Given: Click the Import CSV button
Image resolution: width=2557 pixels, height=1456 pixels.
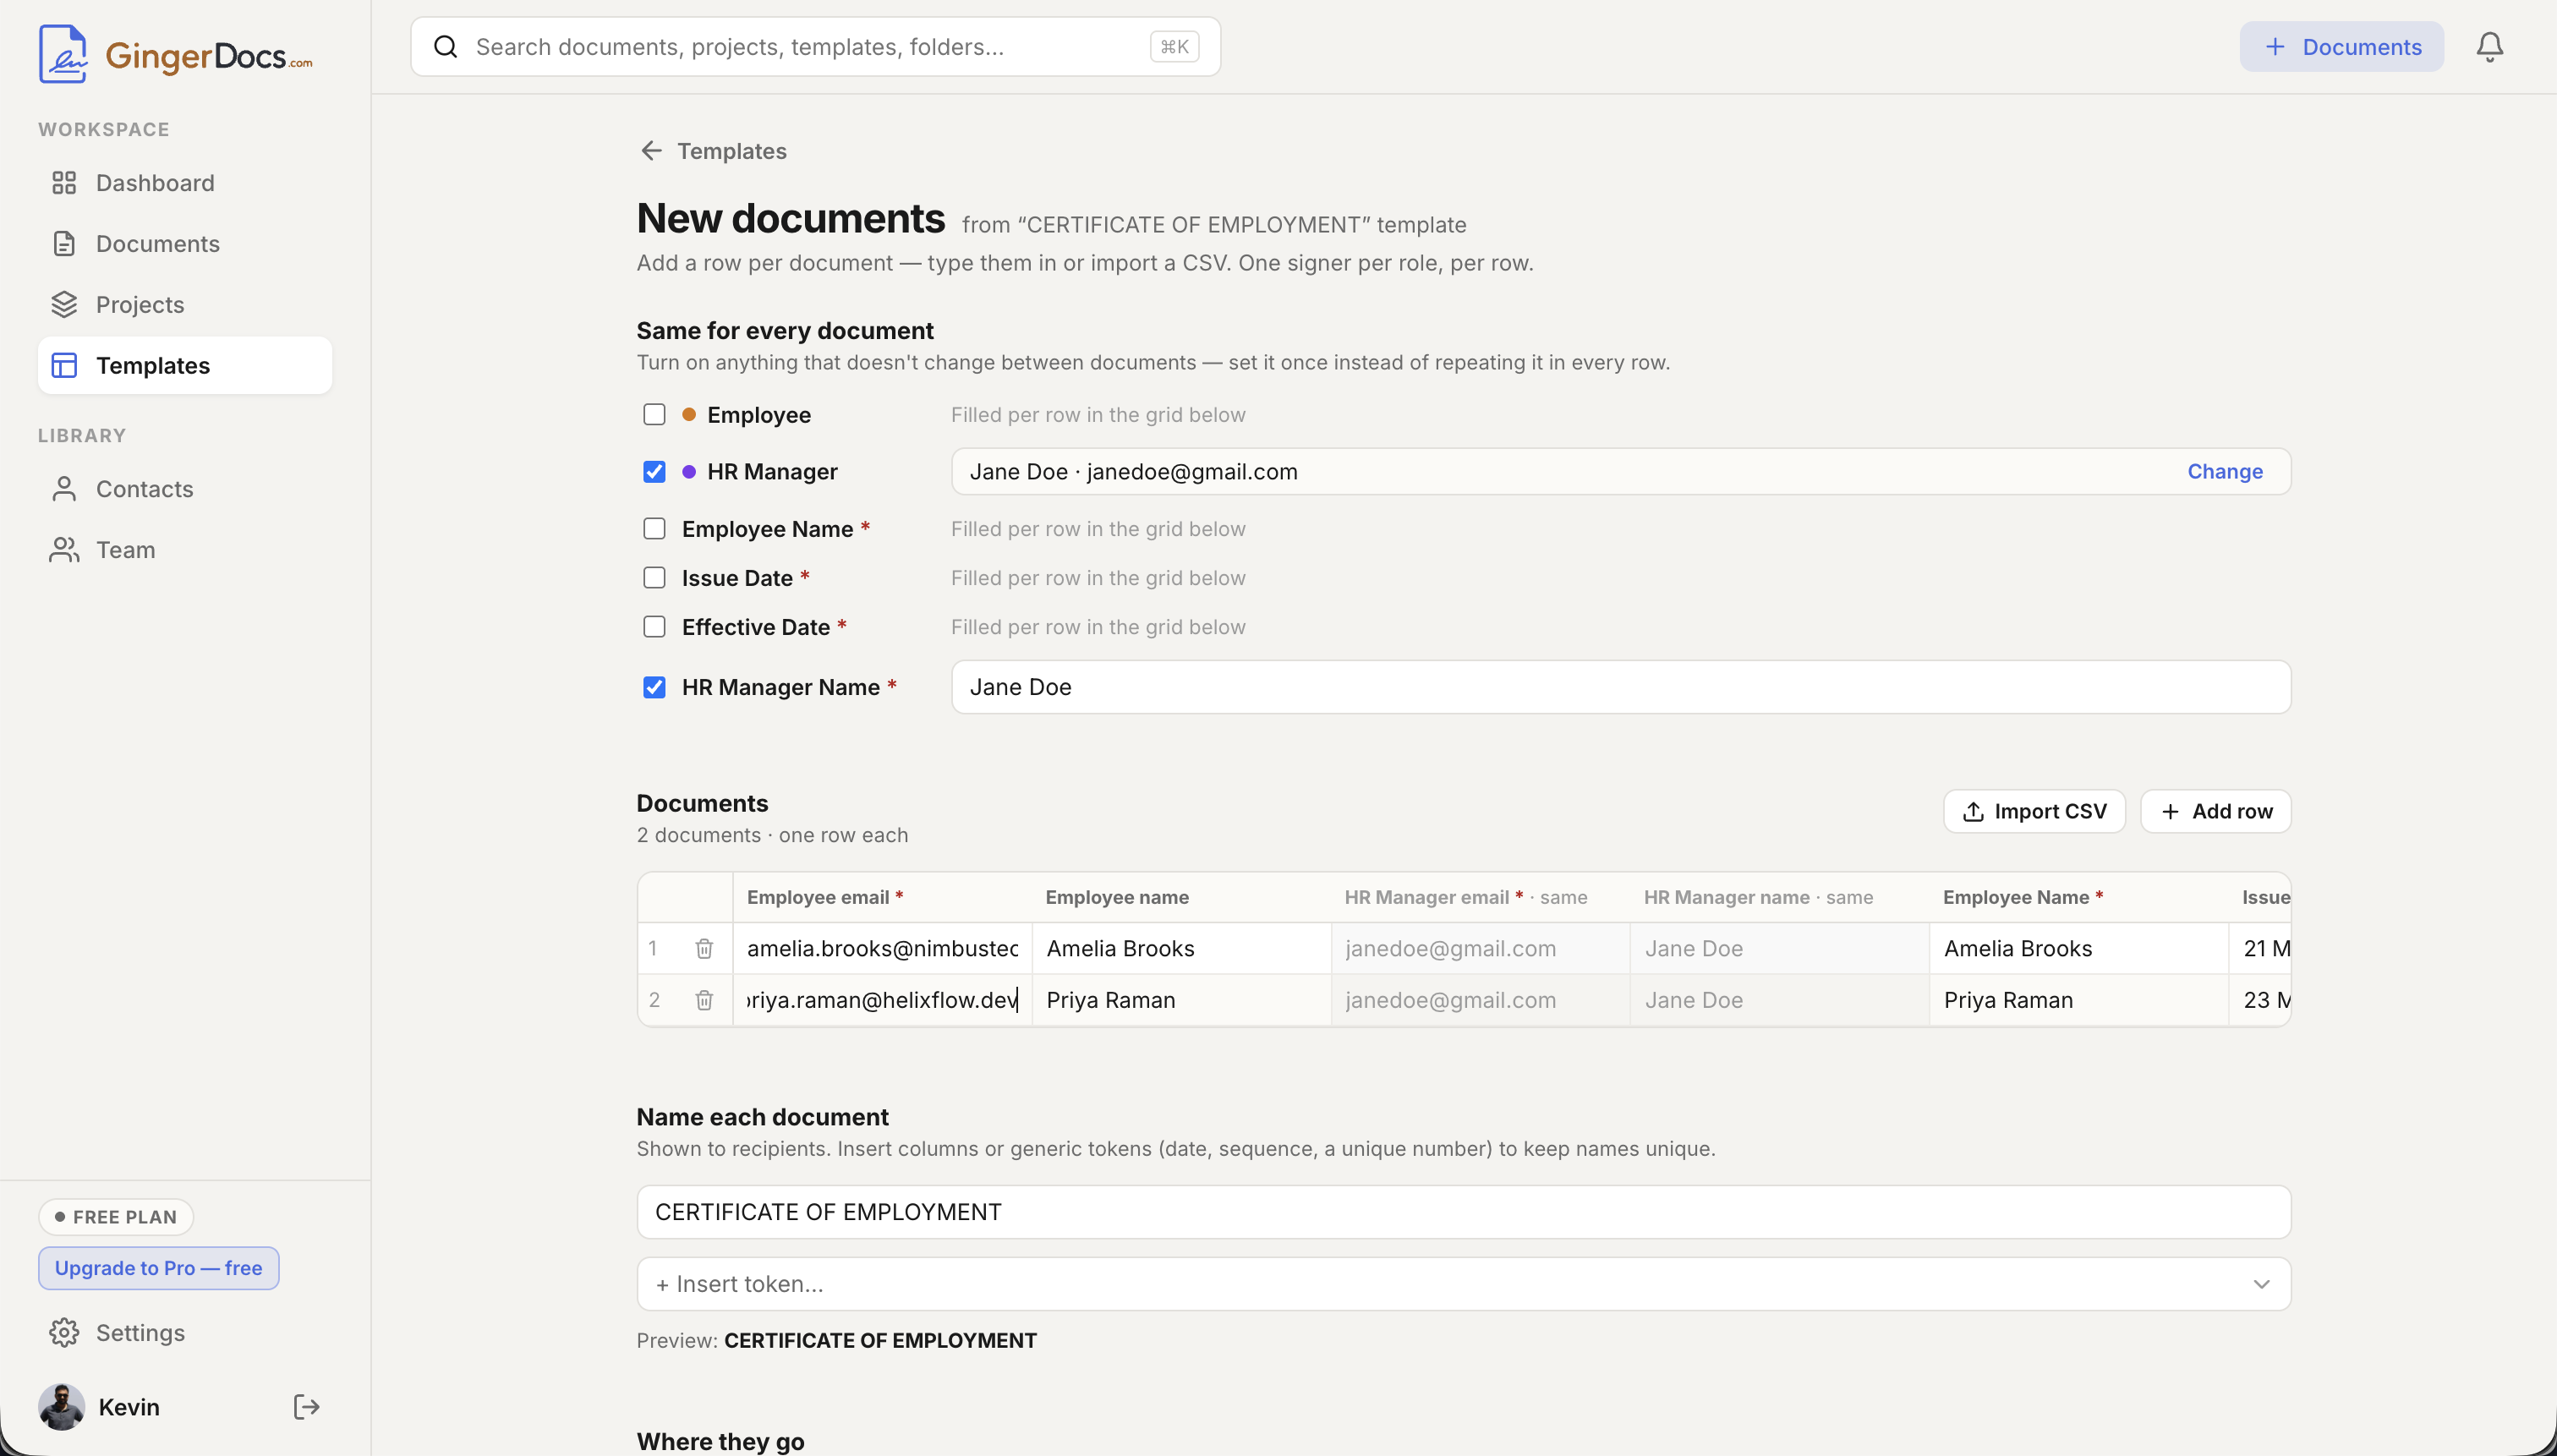Looking at the screenshot, I should (2034, 812).
